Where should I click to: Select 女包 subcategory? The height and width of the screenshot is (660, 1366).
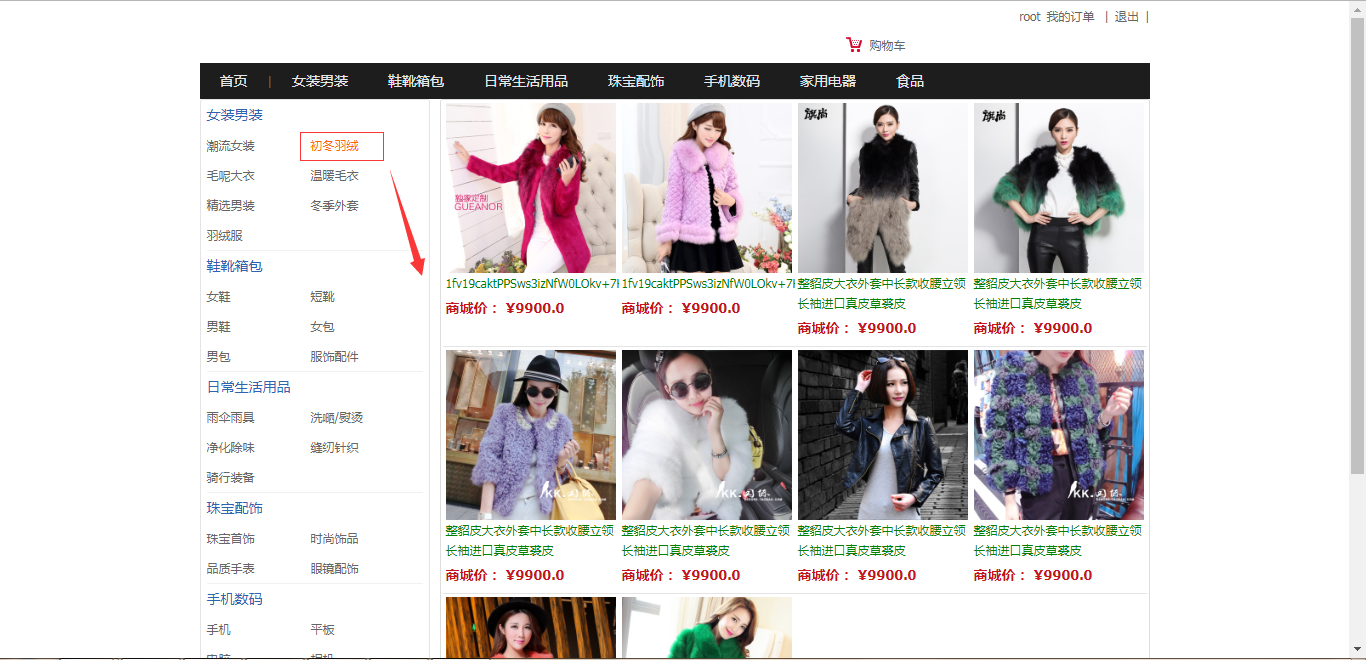(x=322, y=327)
